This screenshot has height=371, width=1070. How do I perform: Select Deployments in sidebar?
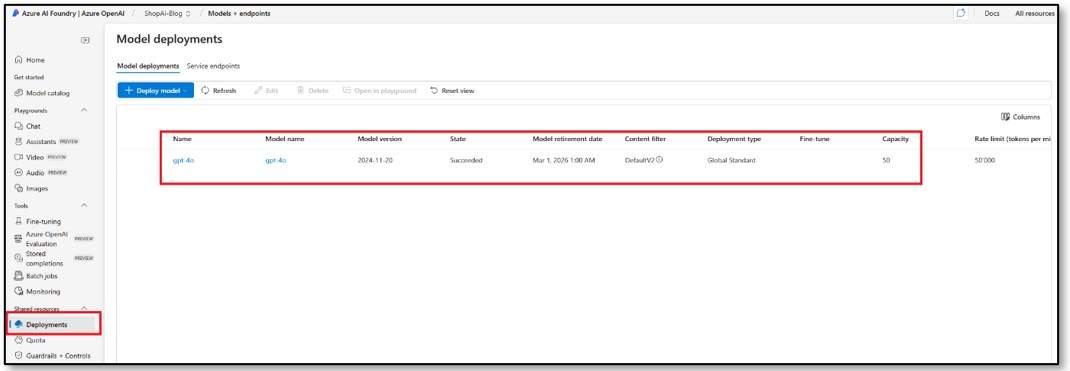(x=53, y=324)
